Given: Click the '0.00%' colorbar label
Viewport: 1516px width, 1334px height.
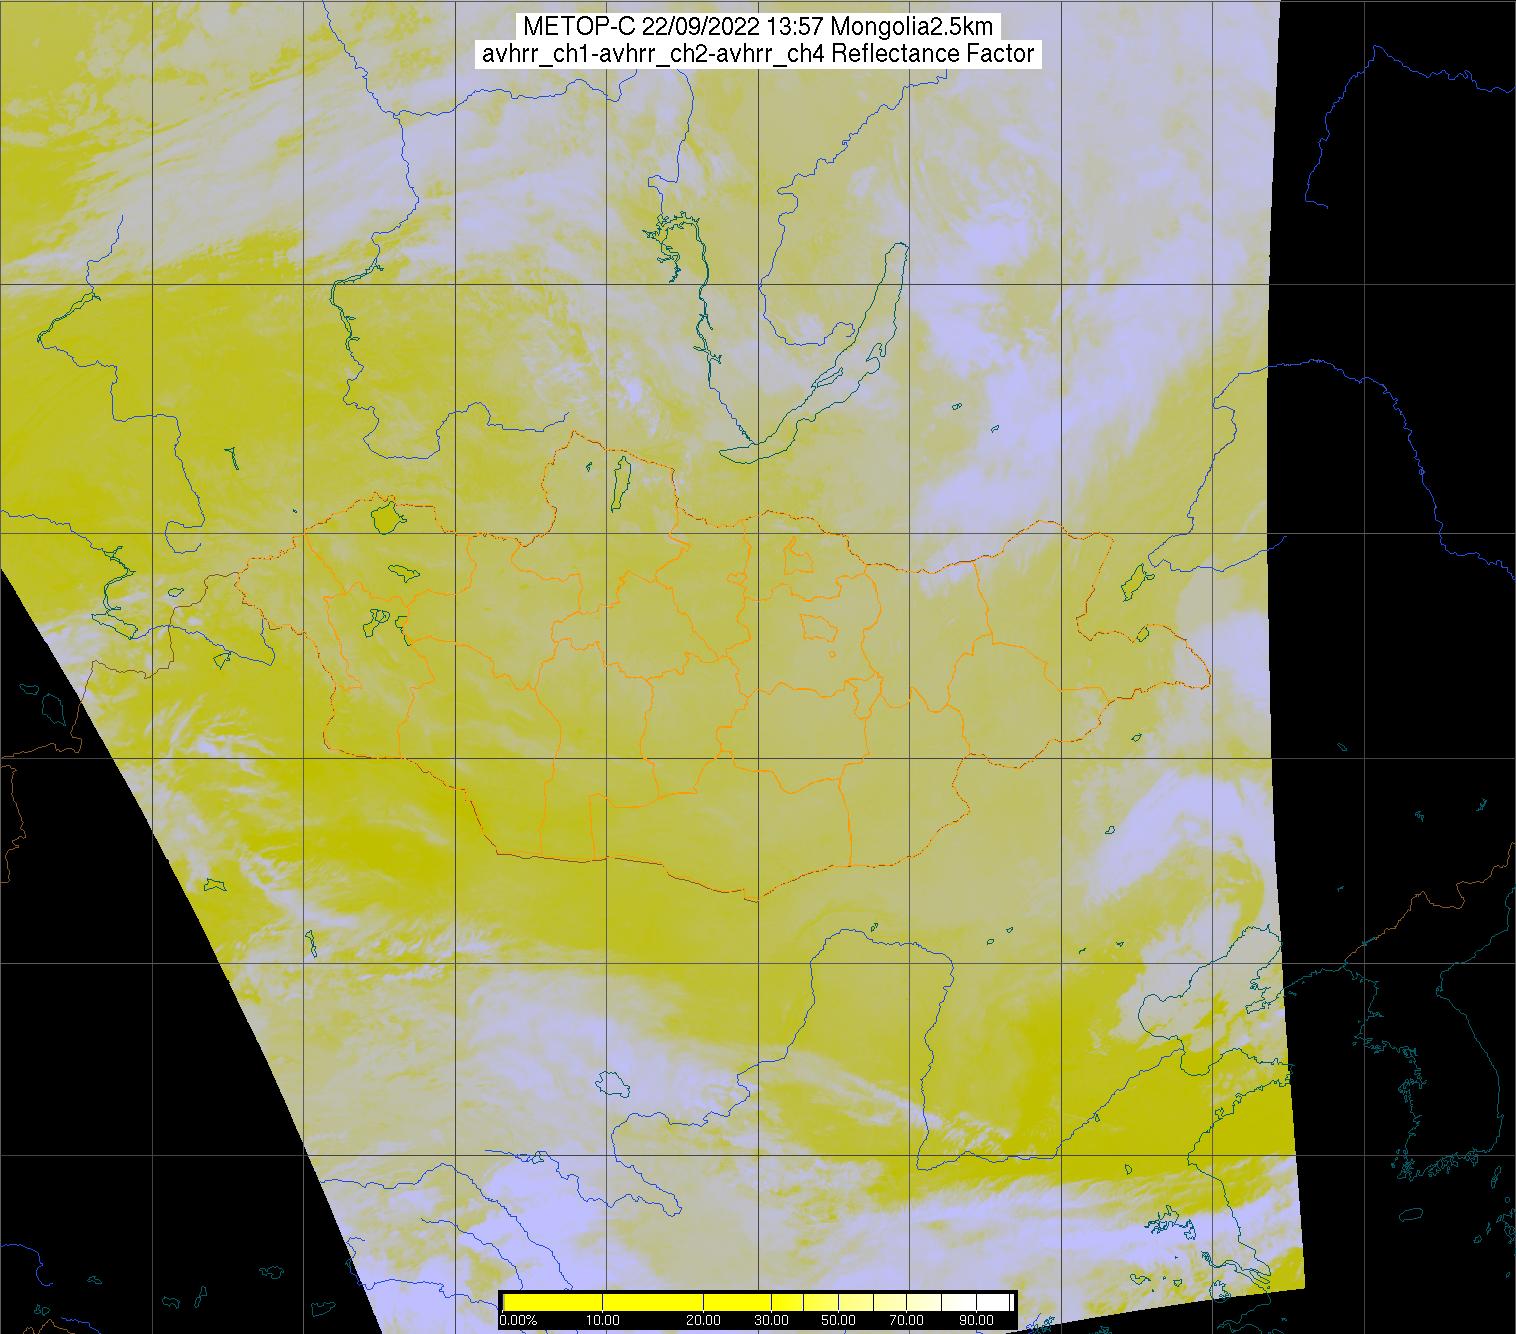Looking at the screenshot, I should (518, 1320).
